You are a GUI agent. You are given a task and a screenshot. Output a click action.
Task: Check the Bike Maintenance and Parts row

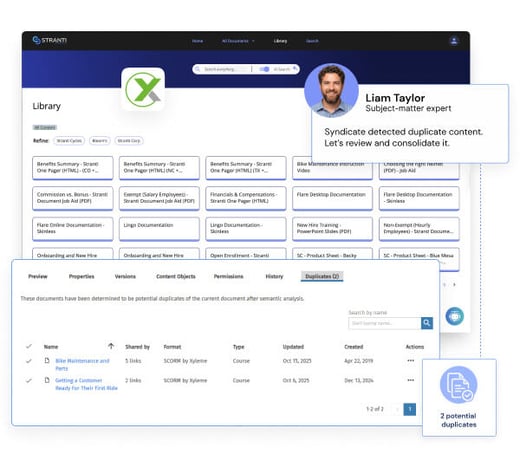click(x=29, y=361)
